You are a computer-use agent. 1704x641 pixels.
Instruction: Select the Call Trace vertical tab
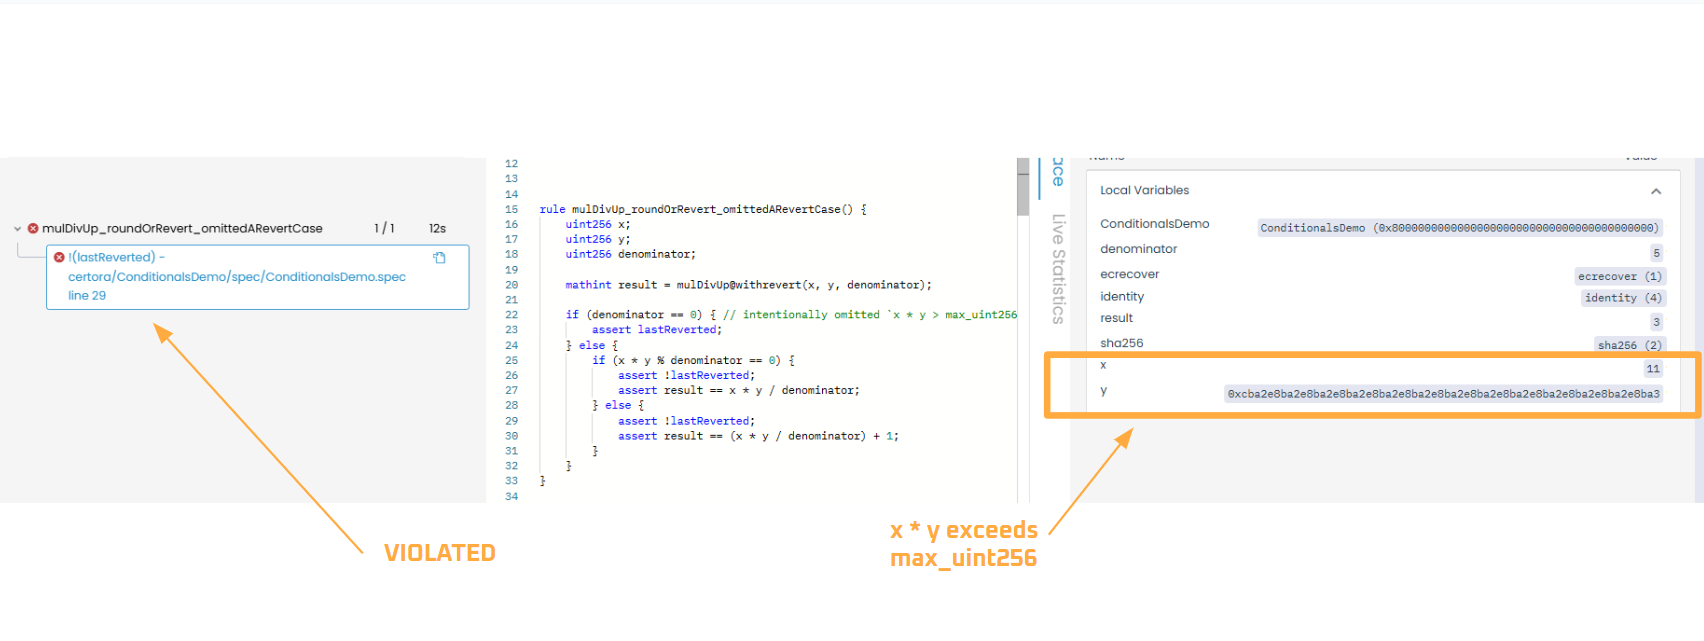(x=1057, y=172)
